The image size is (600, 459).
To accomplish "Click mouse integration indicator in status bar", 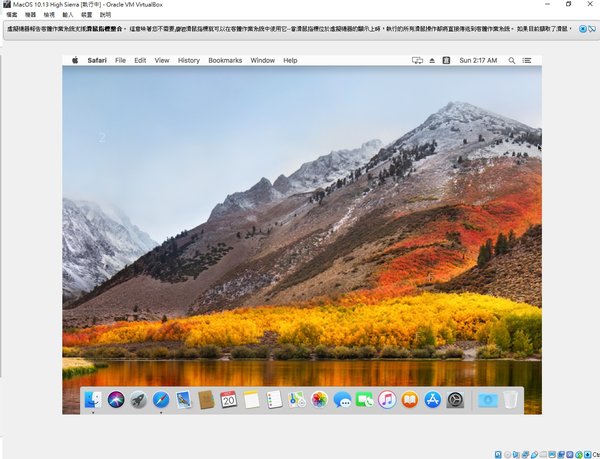I will [579, 454].
